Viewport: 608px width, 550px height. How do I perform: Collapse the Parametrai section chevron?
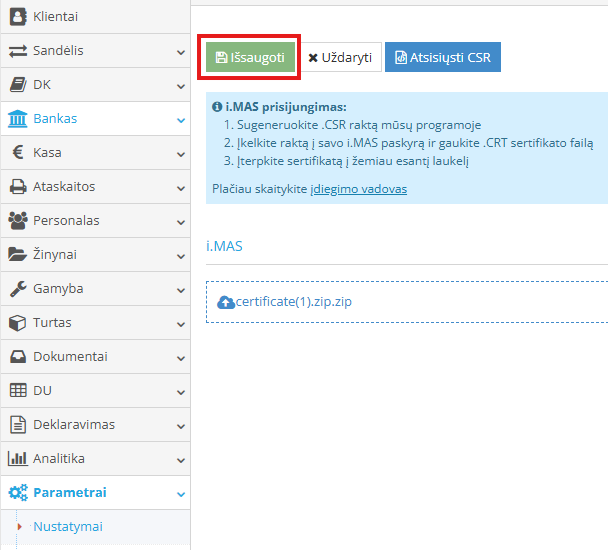[x=181, y=493]
